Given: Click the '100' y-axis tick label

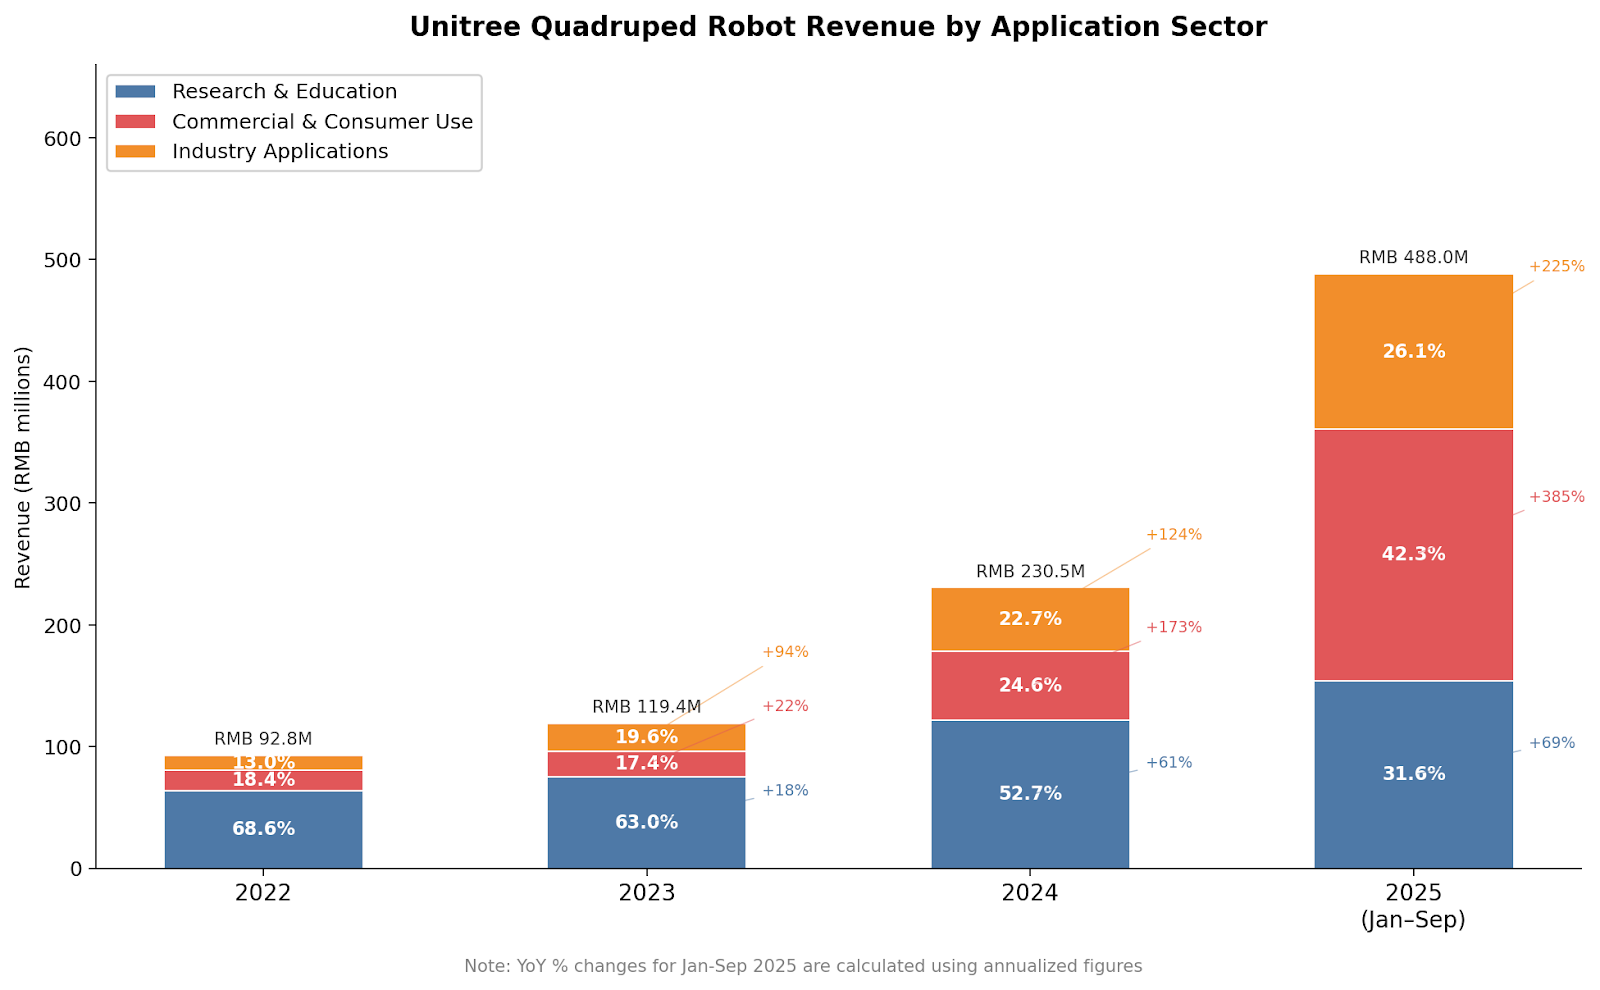Looking at the screenshot, I should [x=63, y=747].
